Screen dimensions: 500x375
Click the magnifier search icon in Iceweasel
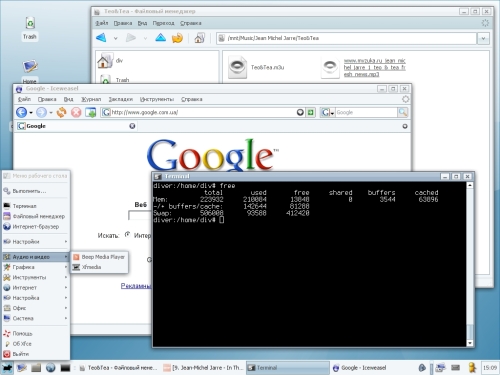[x=403, y=112]
